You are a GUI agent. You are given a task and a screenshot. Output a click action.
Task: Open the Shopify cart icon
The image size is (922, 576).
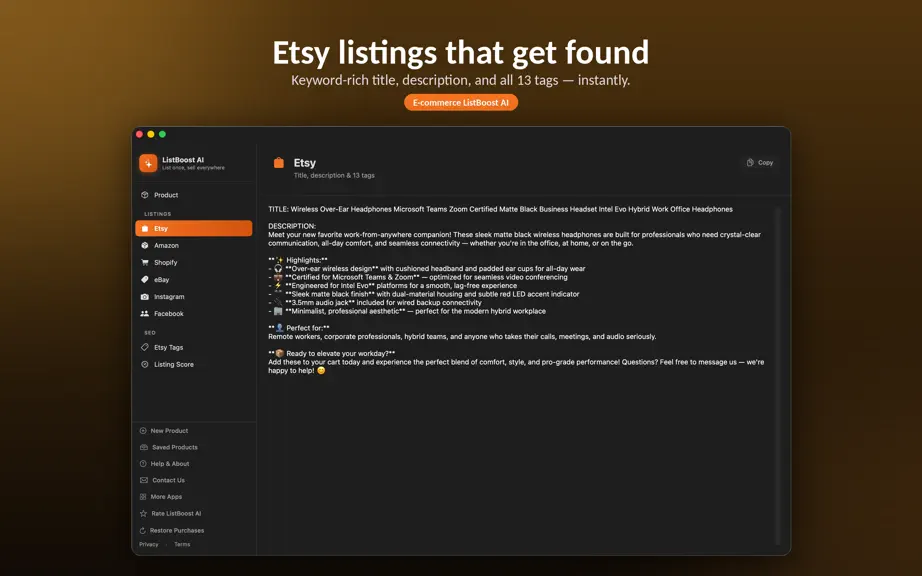[x=145, y=263]
